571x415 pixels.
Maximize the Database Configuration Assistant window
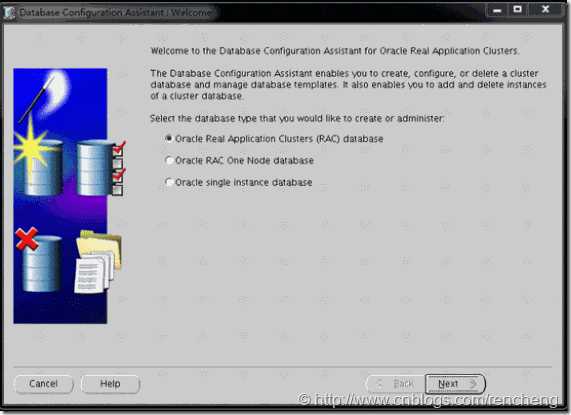point(517,10)
